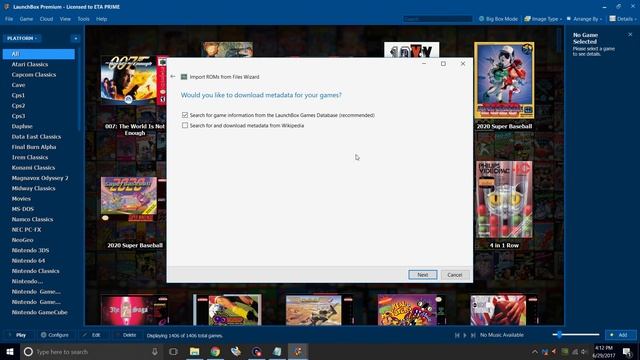640x360 pixels.
Task: Open File Explorer from the taskbar
Action: click(x=195, y=351)
